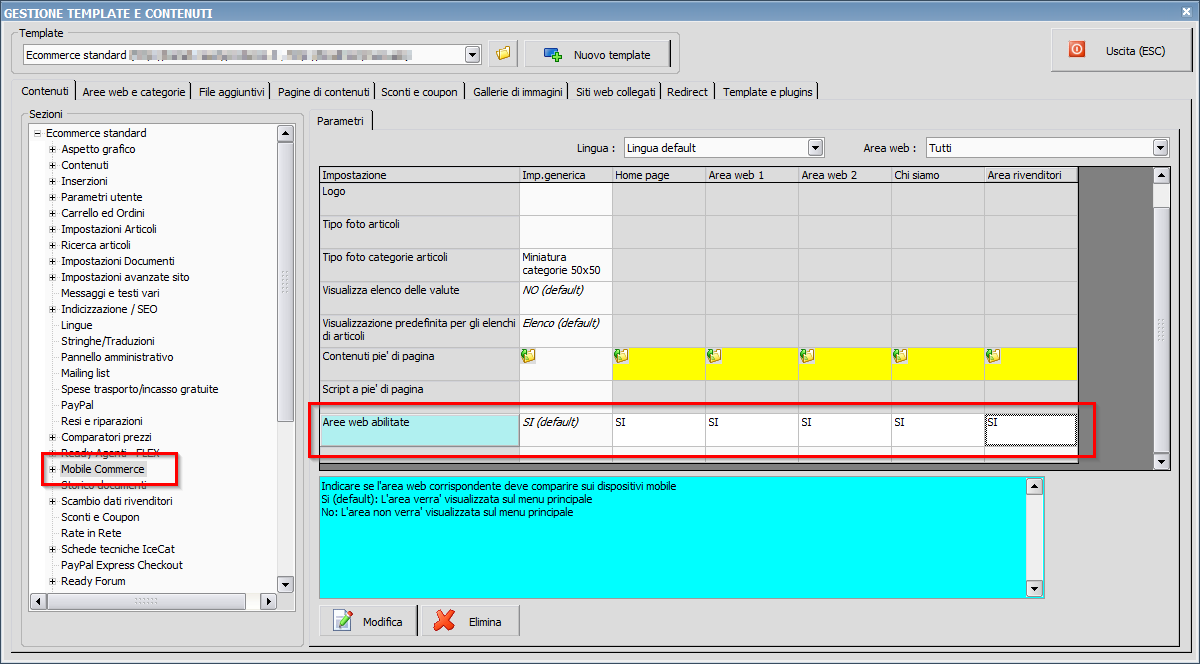Click down arrow of the parameters table scrollbar
The image size is (1200, 664).
click(x=1161, y=461)
